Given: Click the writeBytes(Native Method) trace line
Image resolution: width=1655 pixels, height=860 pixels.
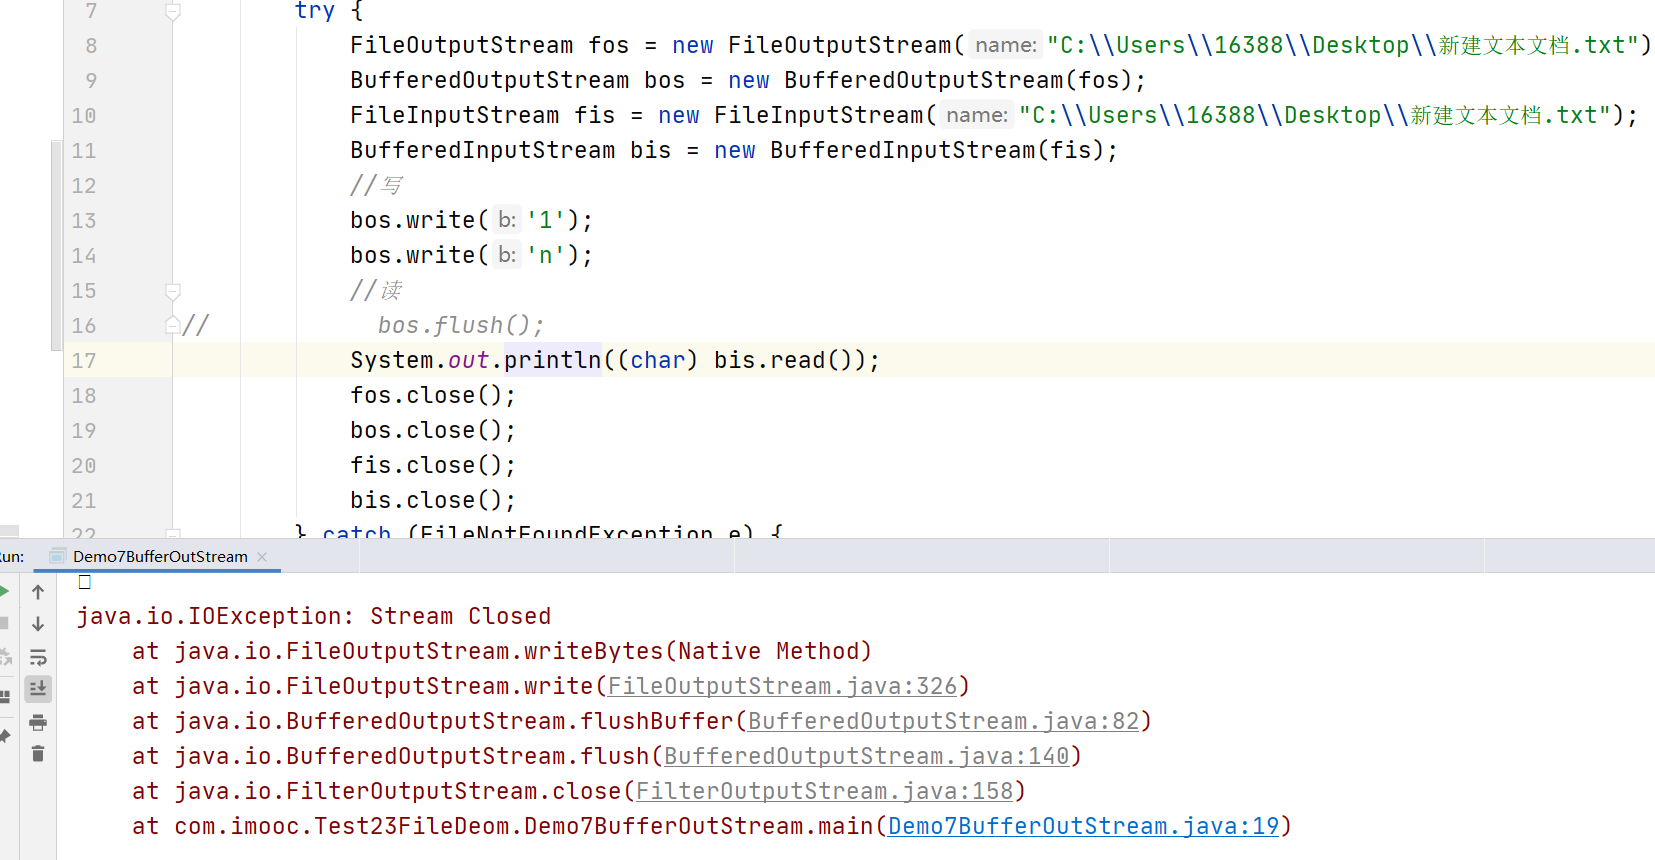Looking at the screenshot, I should click(x=502, y=651).
